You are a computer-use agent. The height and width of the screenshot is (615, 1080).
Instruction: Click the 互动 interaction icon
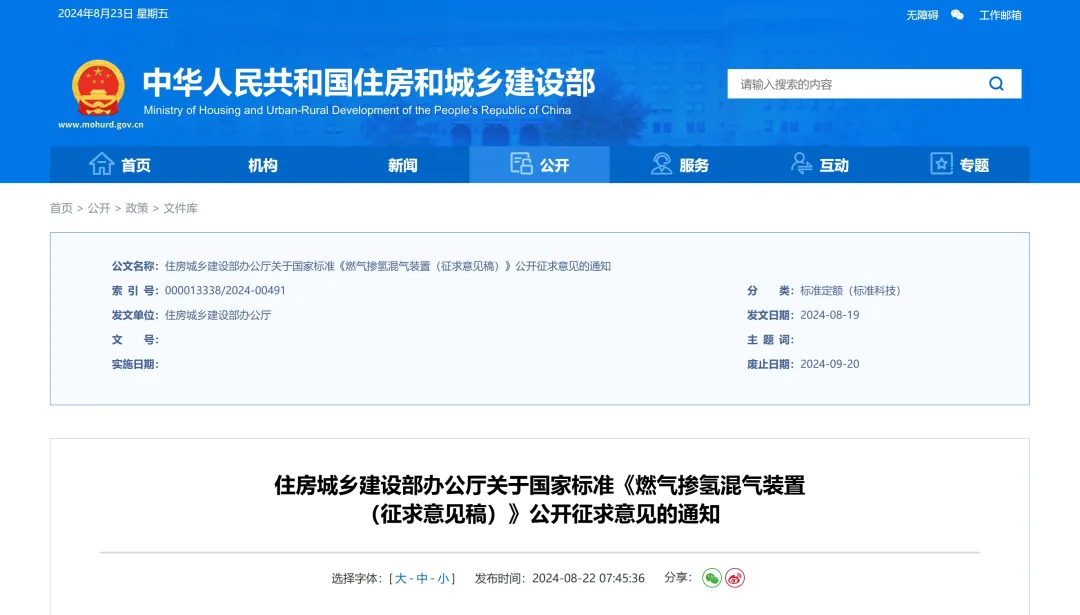click(801, 164)
